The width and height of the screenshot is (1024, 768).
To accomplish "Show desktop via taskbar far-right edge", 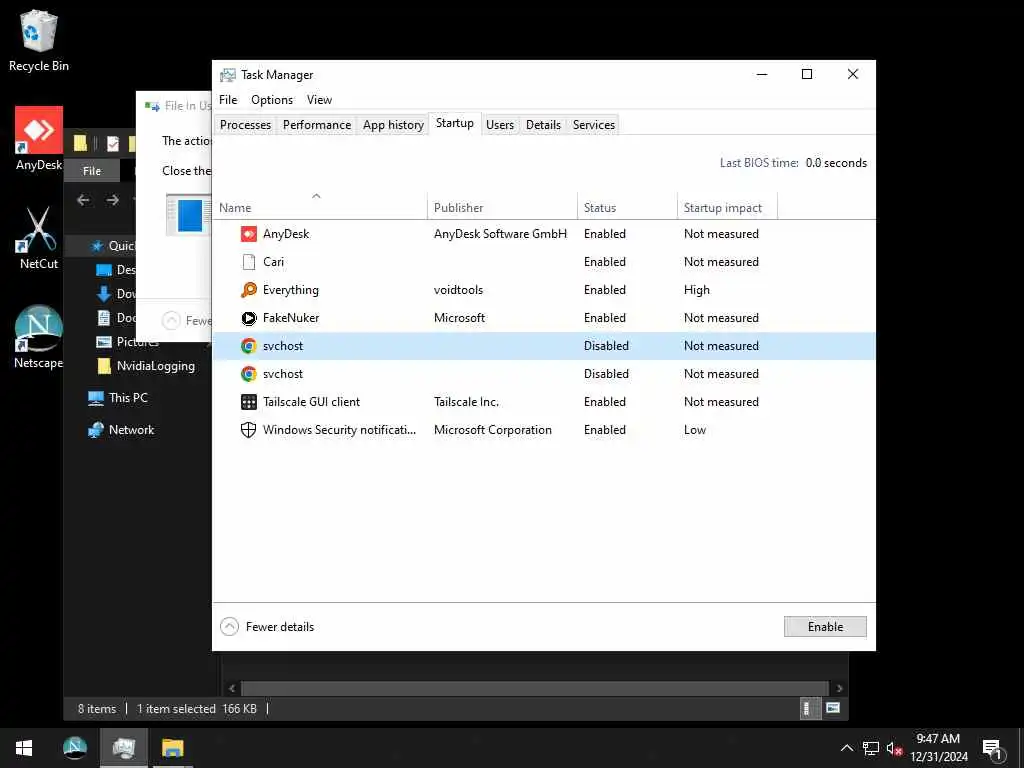I will (x=1021, y=748).
